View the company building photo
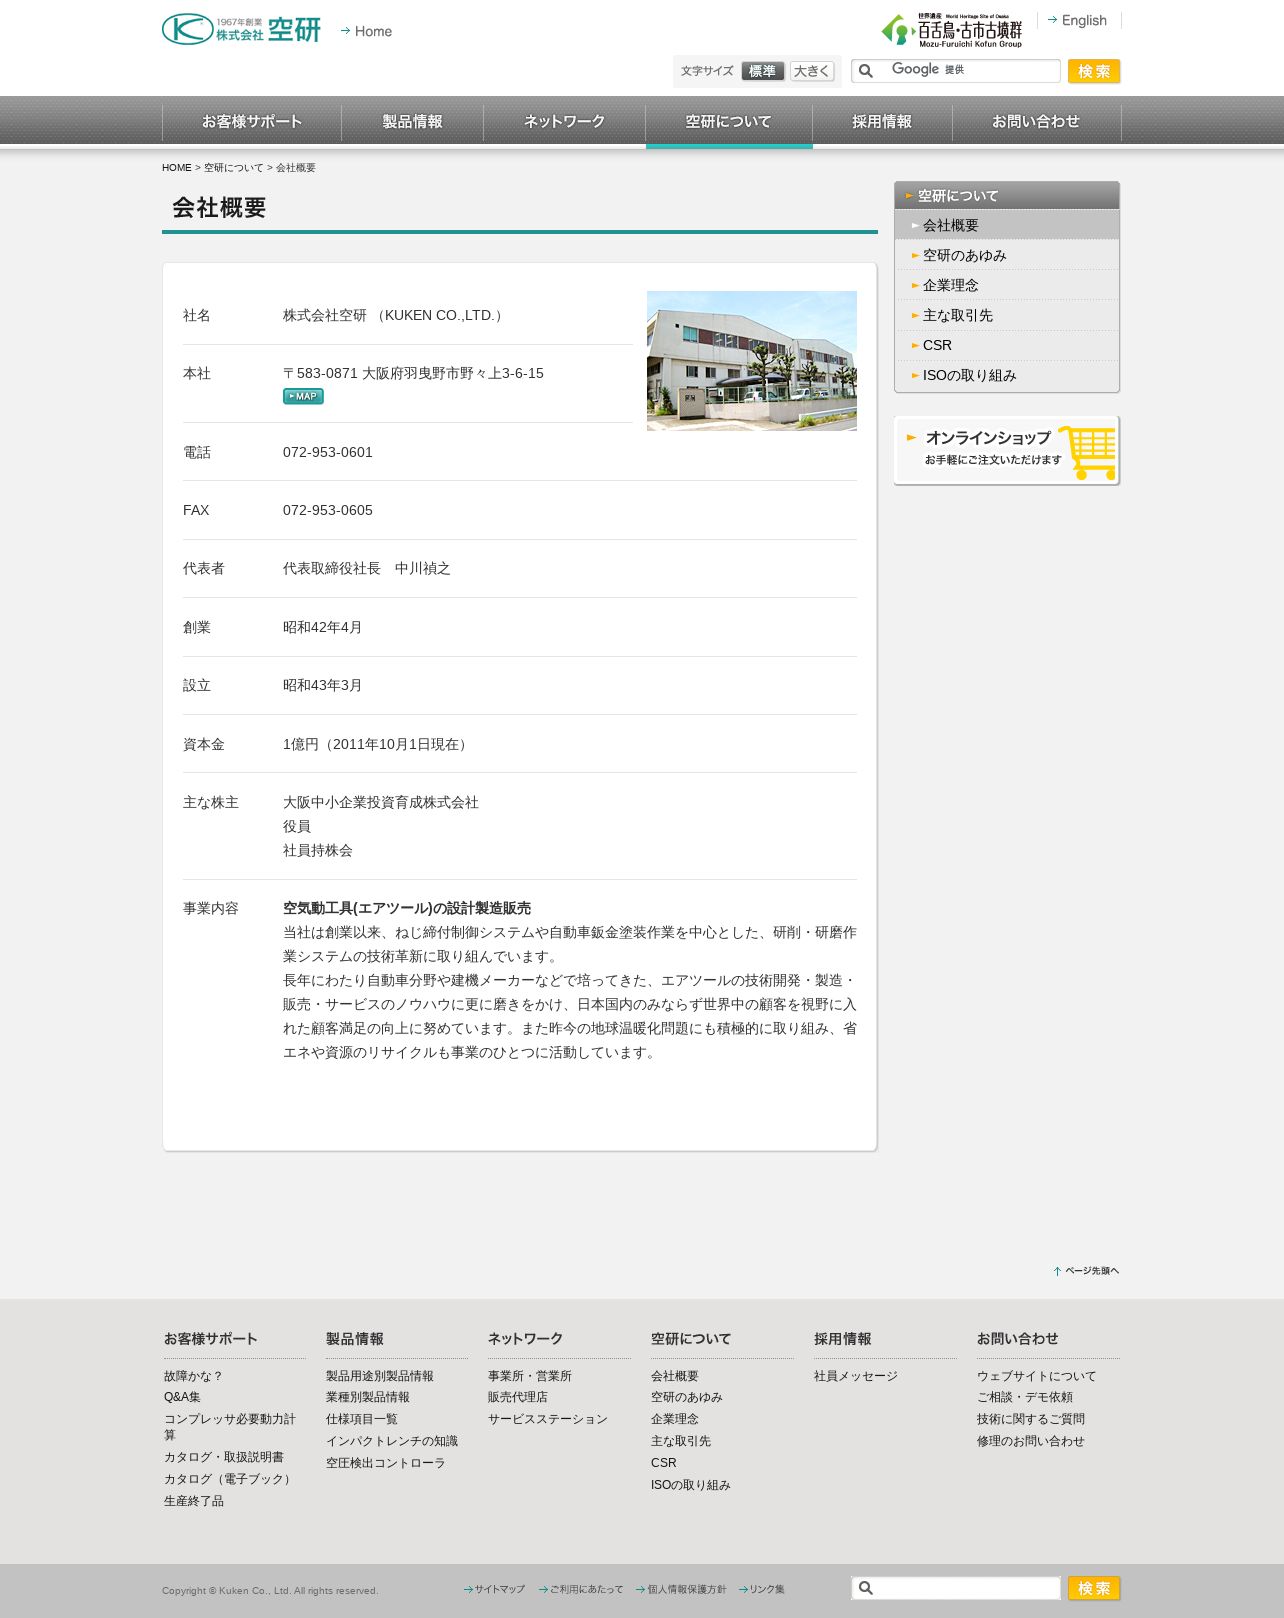The height and width of the screenshot is (1618, 1284). (x=752, y=361)
